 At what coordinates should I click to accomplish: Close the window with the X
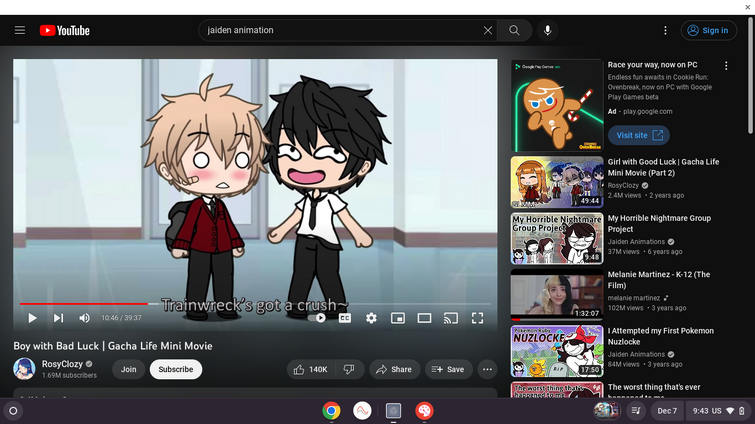coord(748,7)
